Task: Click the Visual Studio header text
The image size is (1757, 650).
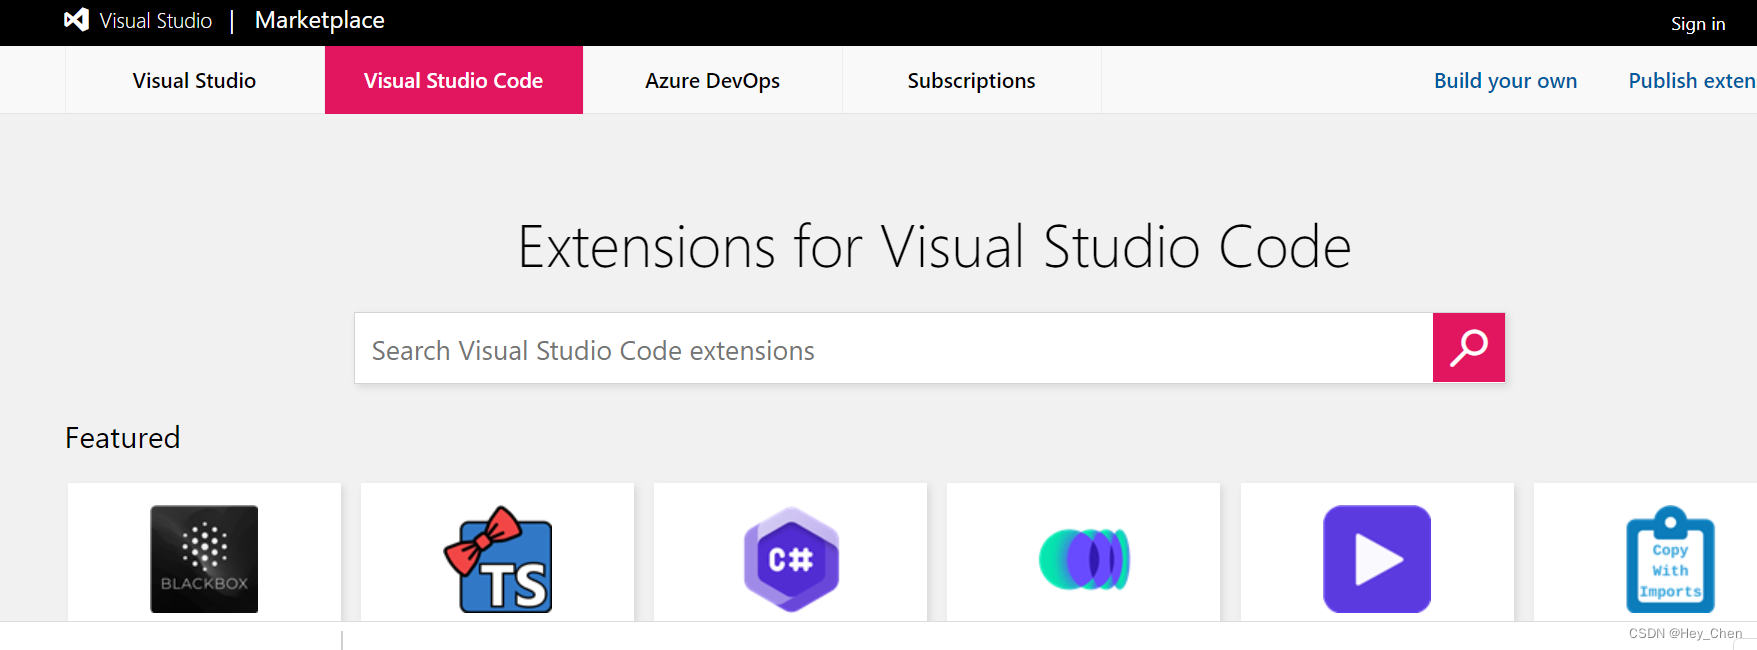Action: coord(156,20)
